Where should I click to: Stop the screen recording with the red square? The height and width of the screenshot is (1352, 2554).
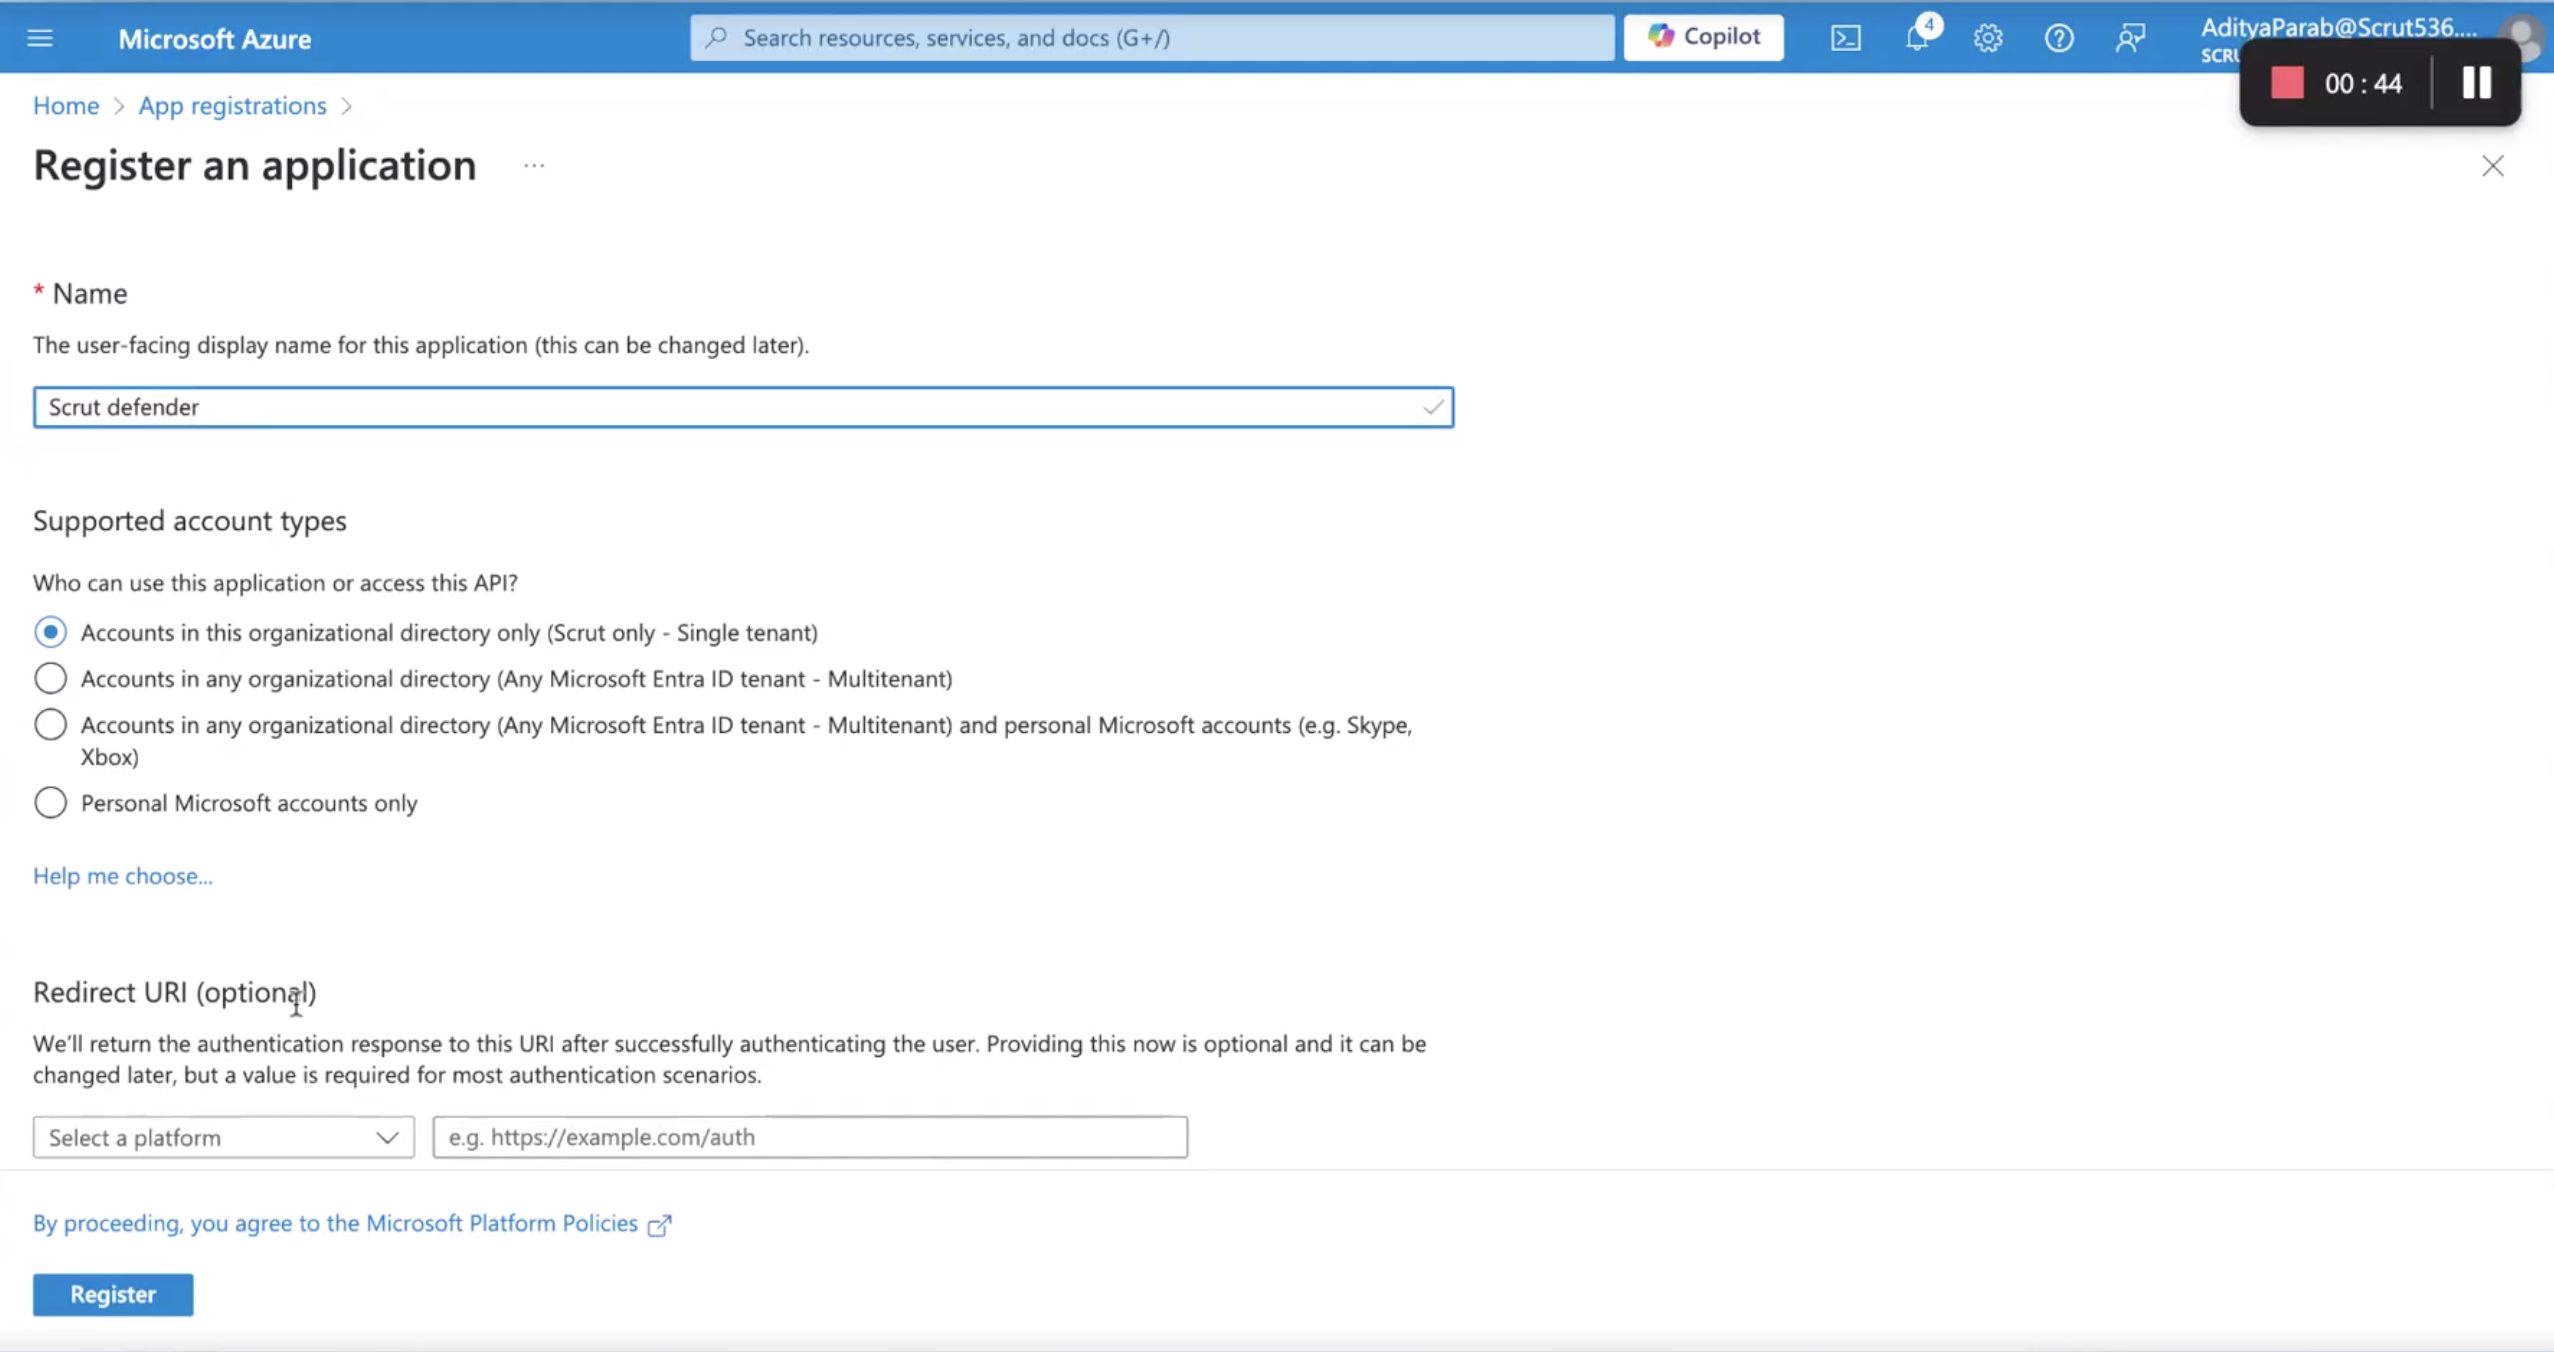(x=2287, y=83)
